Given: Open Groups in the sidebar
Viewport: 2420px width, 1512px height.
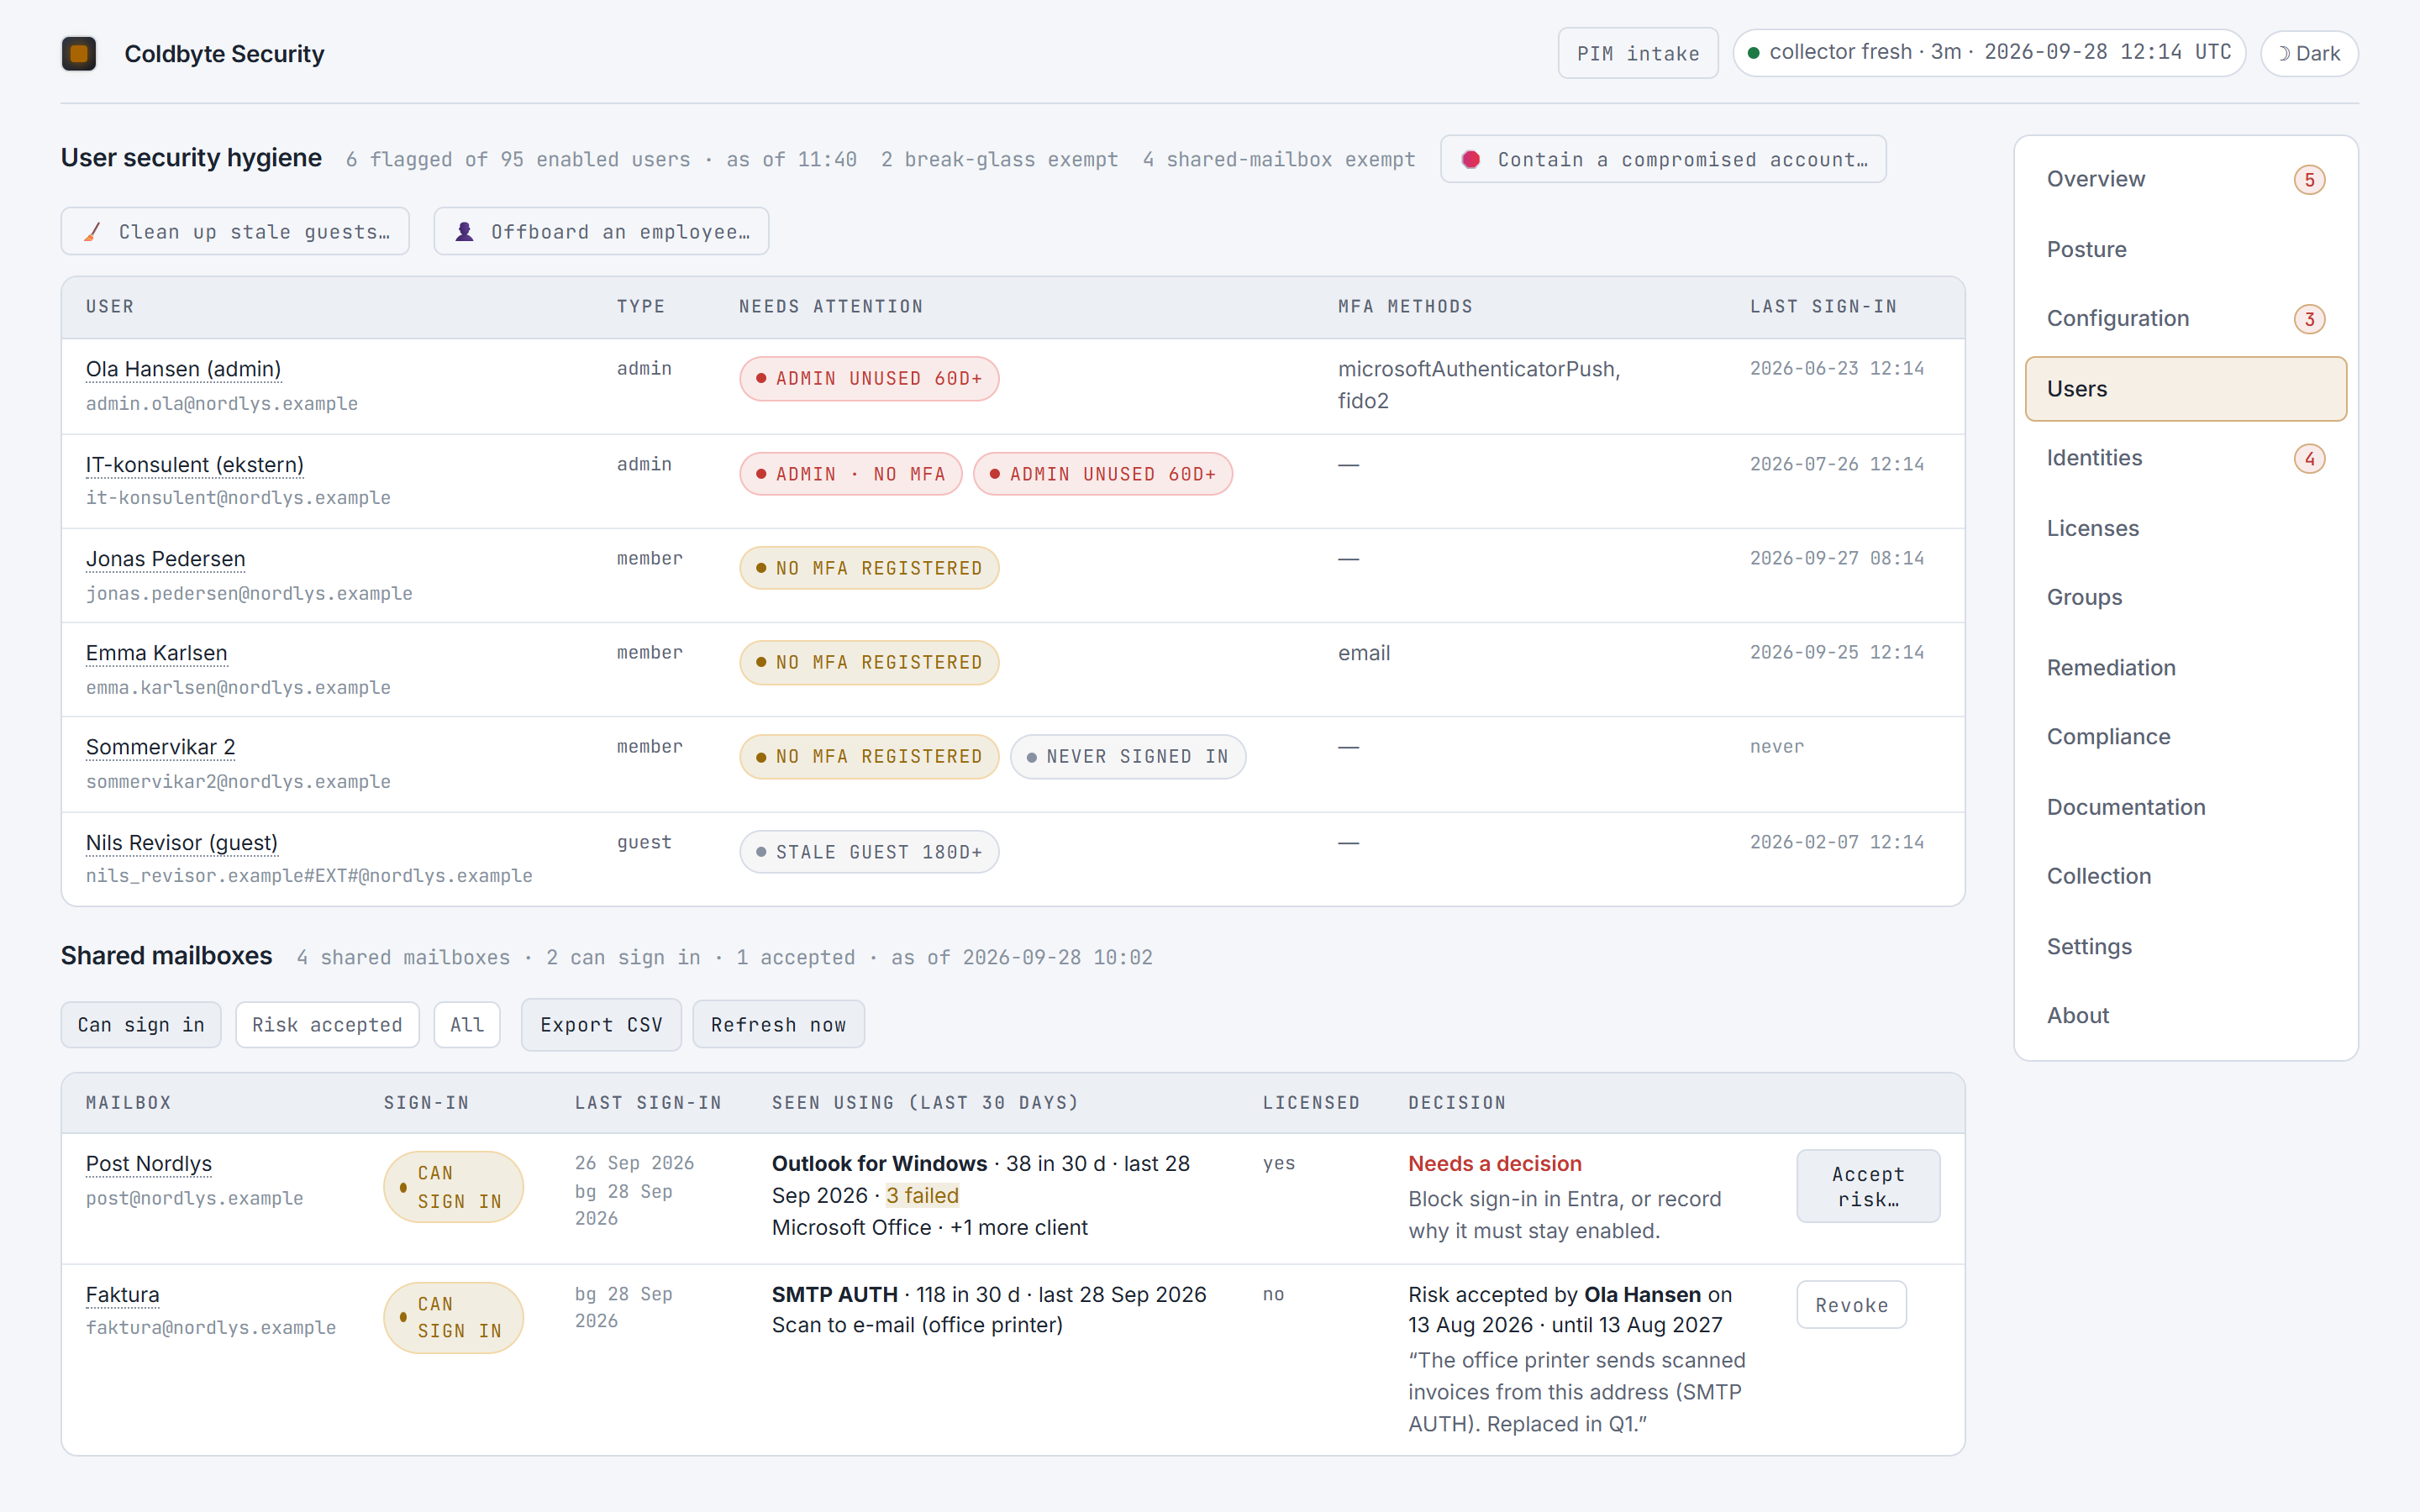Looking at the screenshot, I should point(2185,597).
